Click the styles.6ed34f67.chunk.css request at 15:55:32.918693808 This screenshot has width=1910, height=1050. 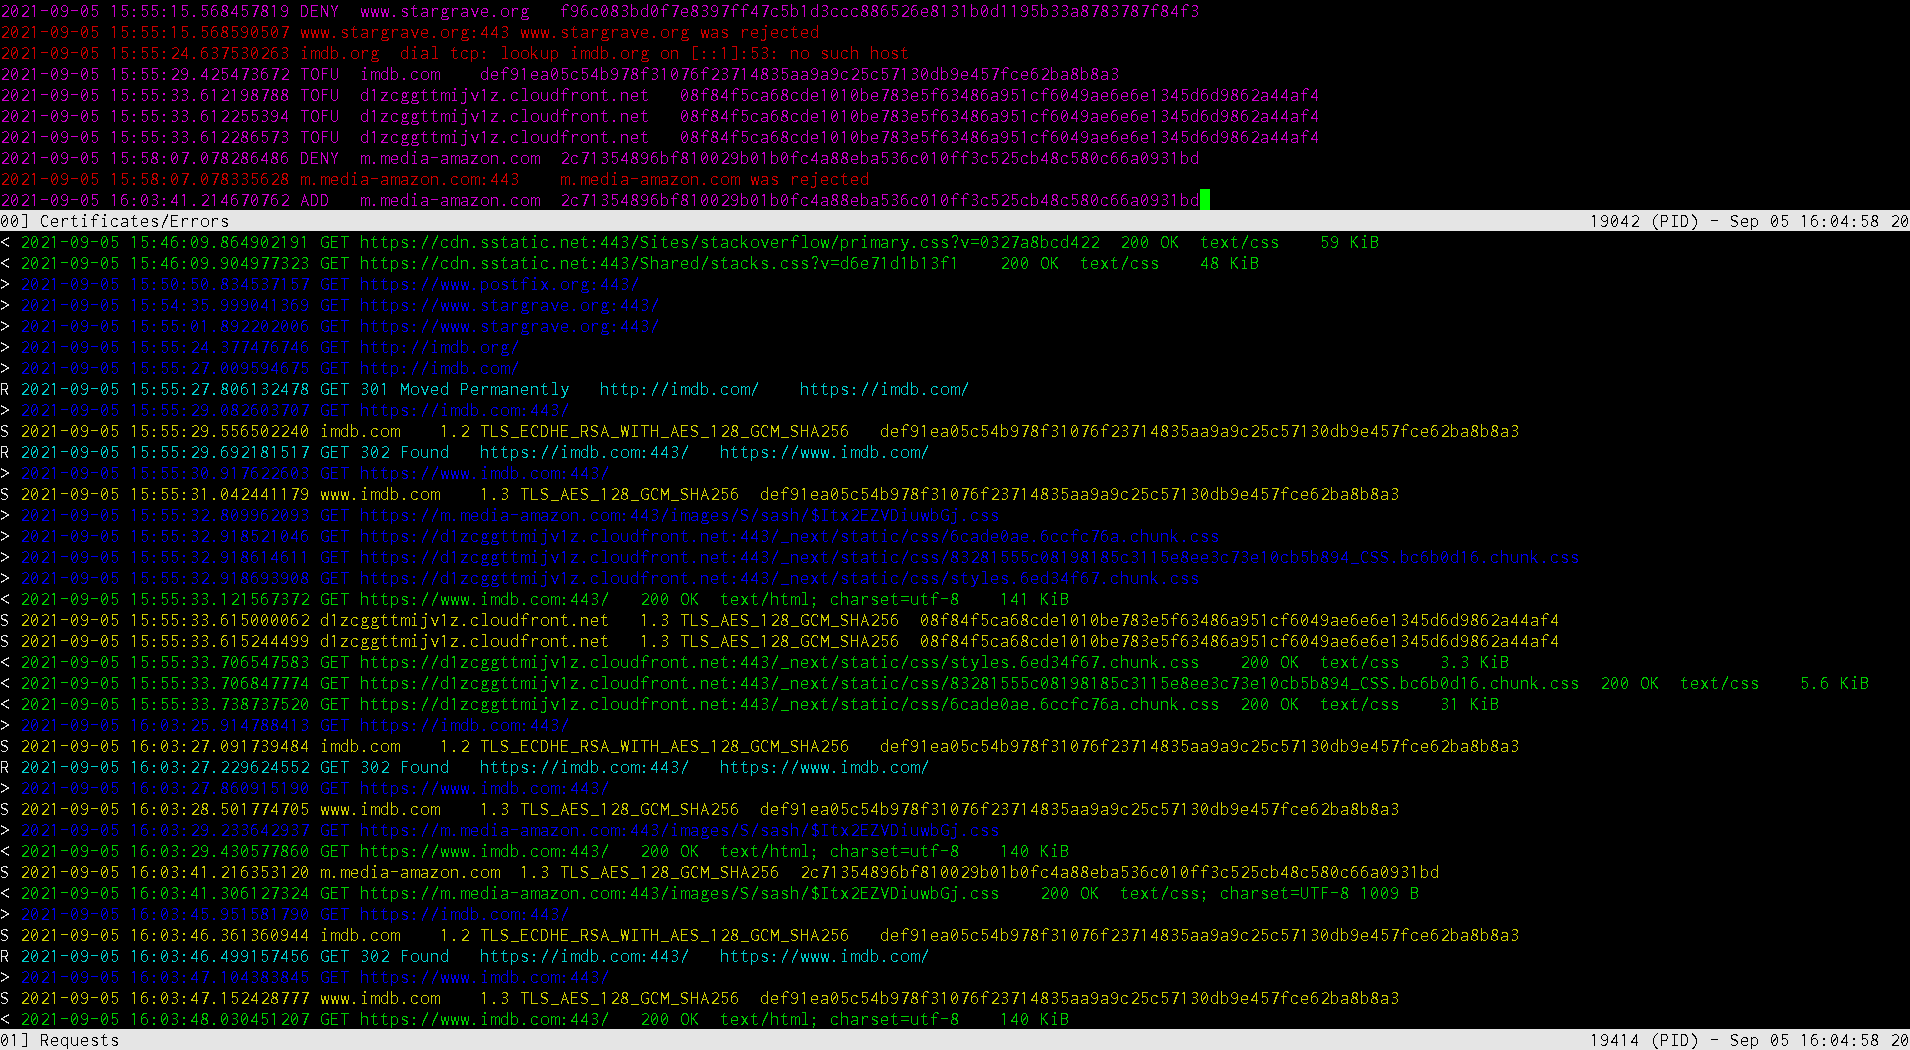pos(779,578)
